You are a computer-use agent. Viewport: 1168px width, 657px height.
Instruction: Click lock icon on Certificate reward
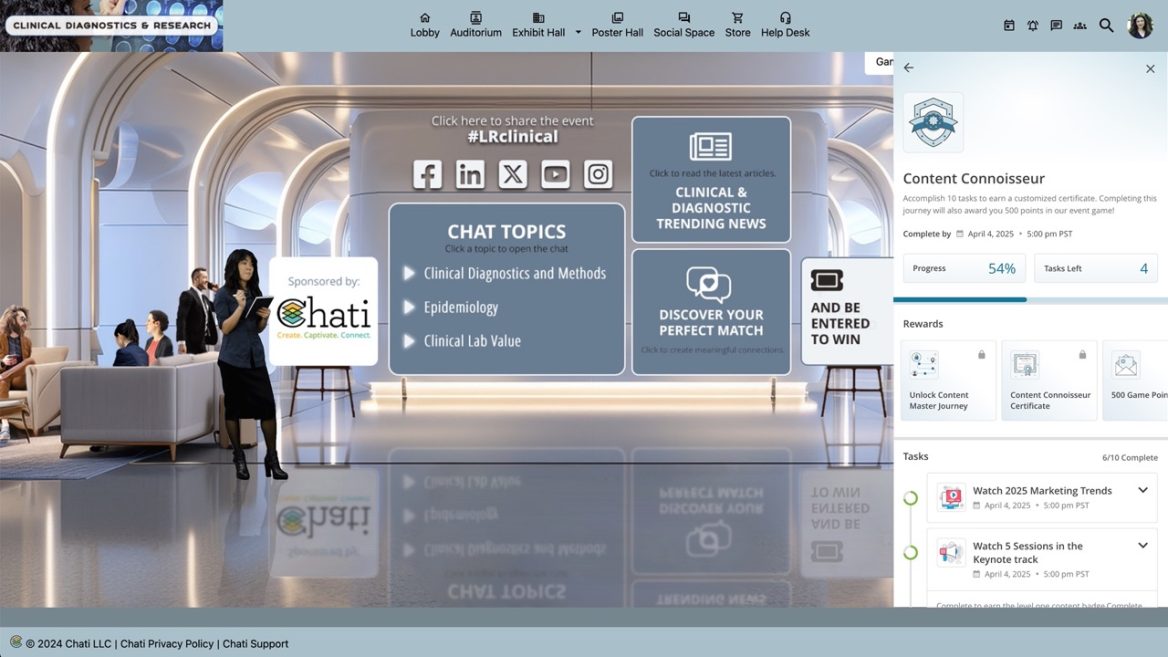[x=1082, y=355]
